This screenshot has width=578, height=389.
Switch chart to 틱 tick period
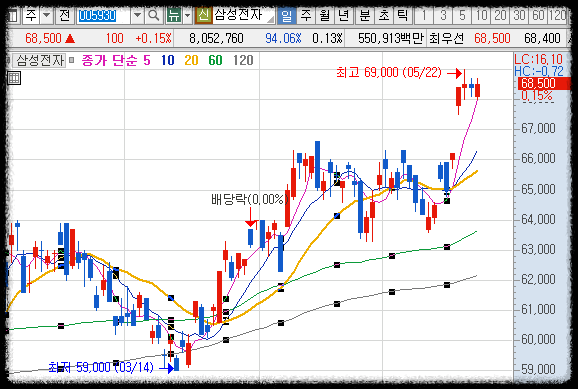403,16
